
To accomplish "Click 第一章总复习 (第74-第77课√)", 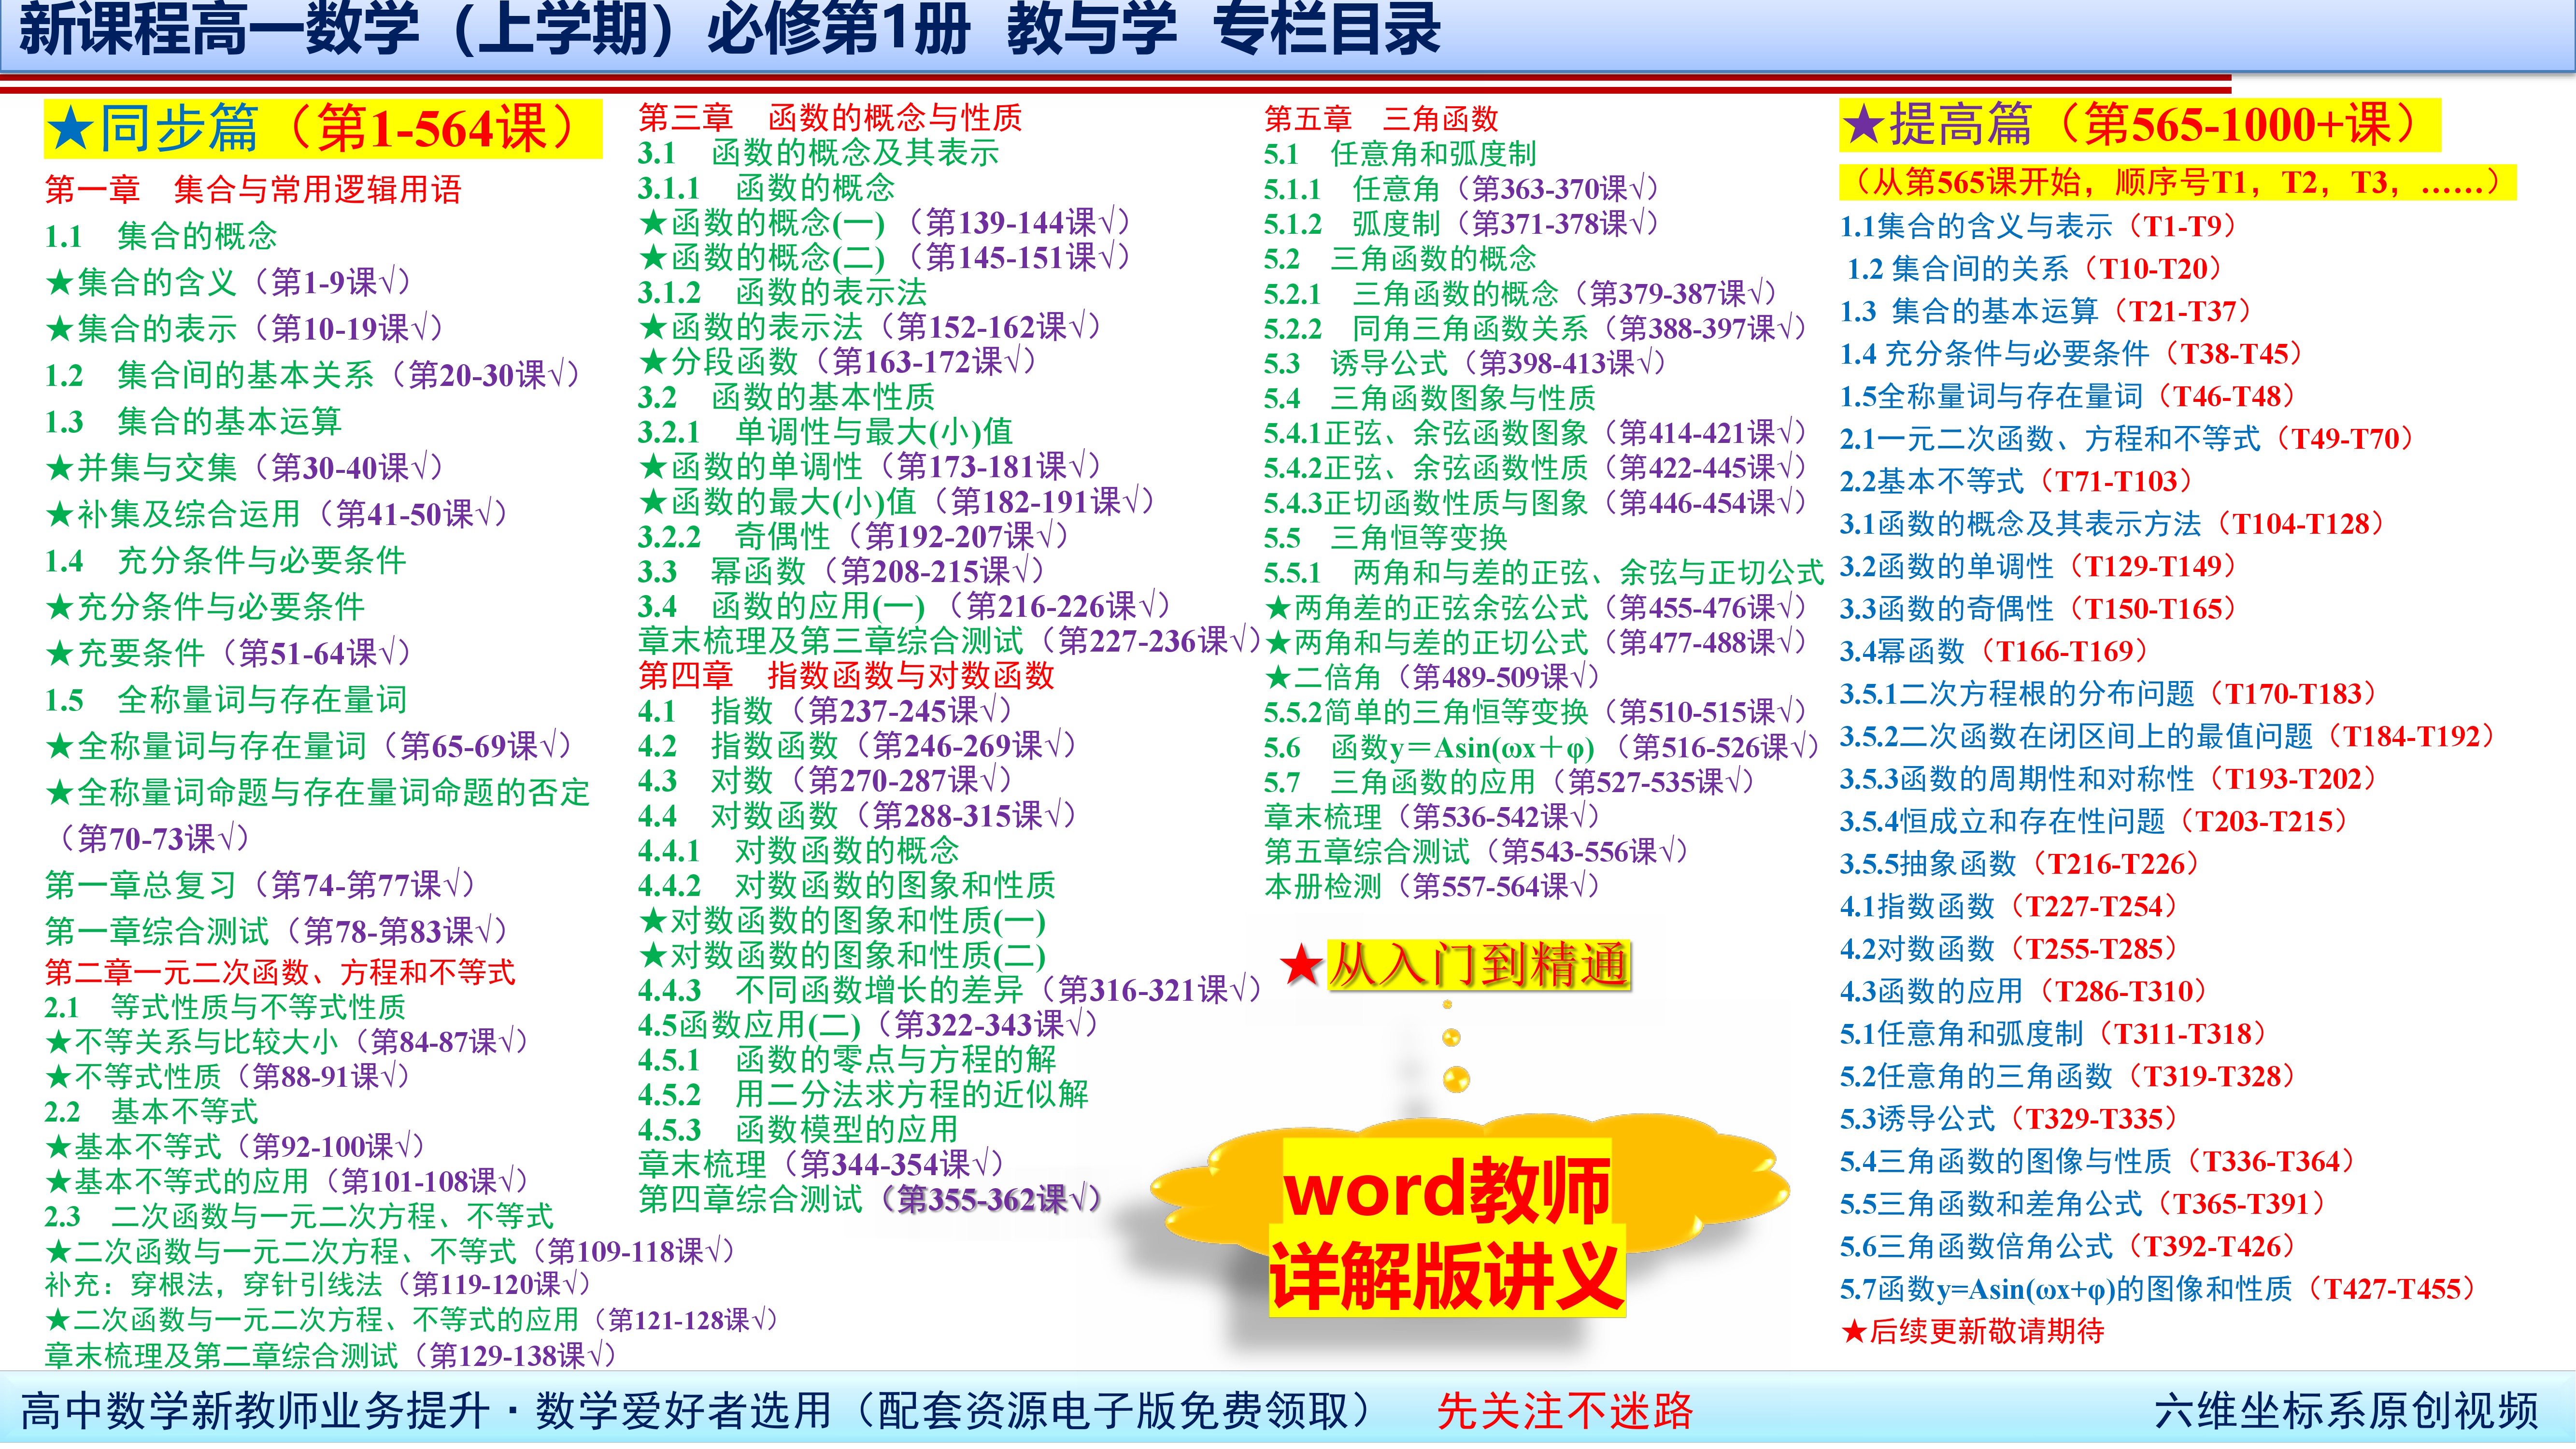I will 261,885.
